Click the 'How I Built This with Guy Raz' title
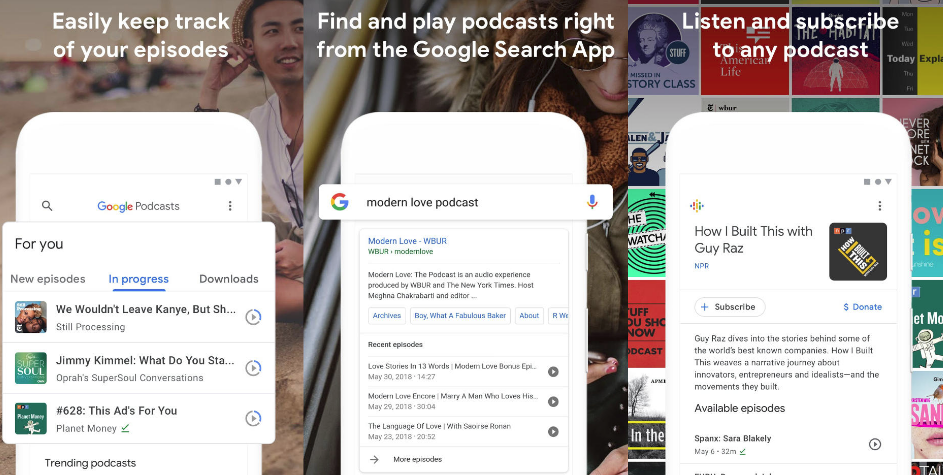This screenshot has height=475, width=943. point(753,239)
